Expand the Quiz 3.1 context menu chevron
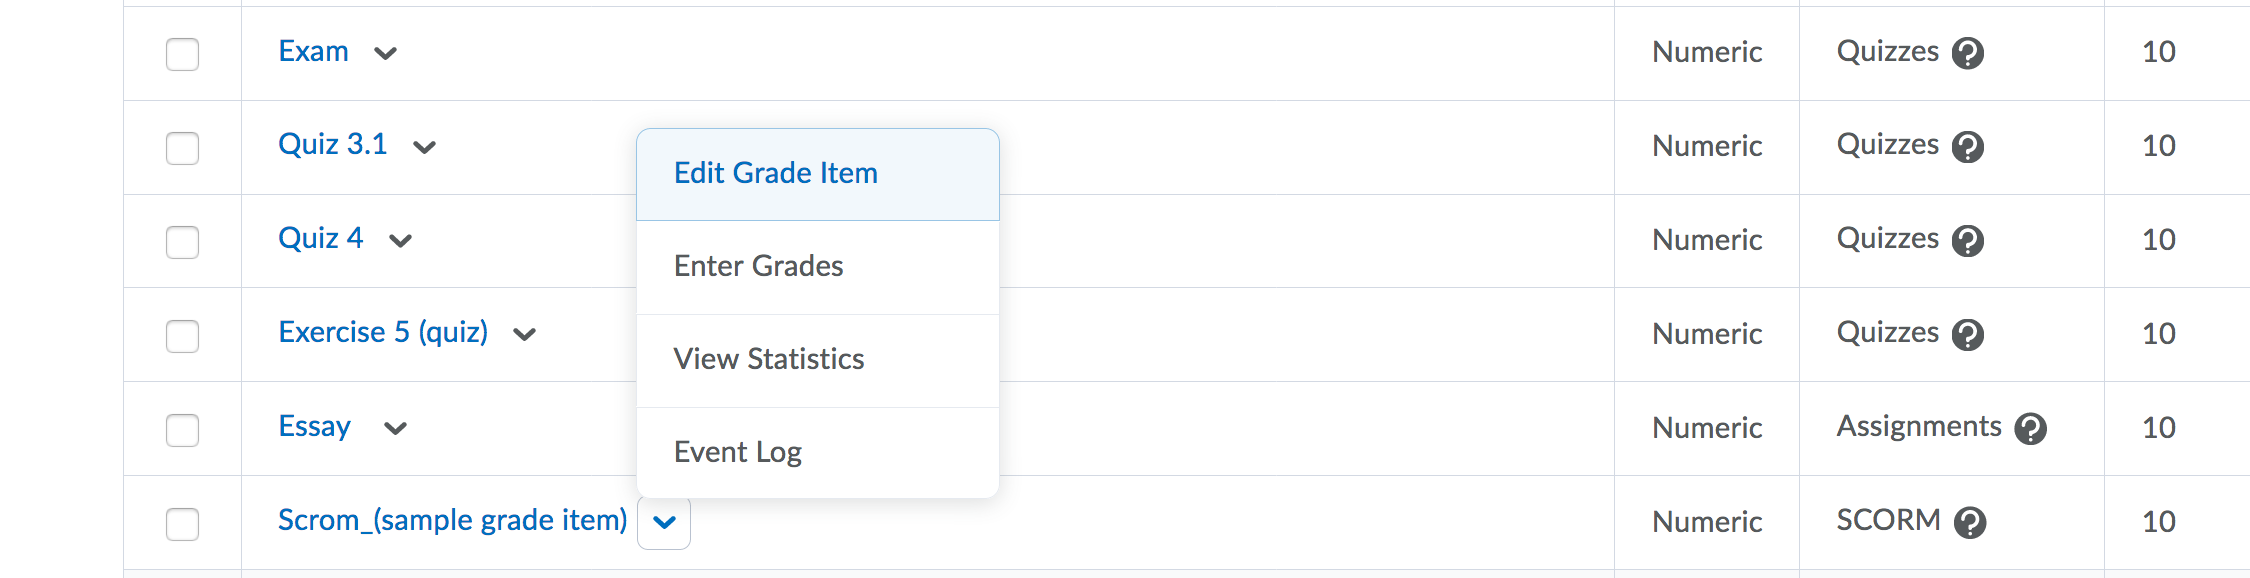2250x578 pixels. (425, 148)
